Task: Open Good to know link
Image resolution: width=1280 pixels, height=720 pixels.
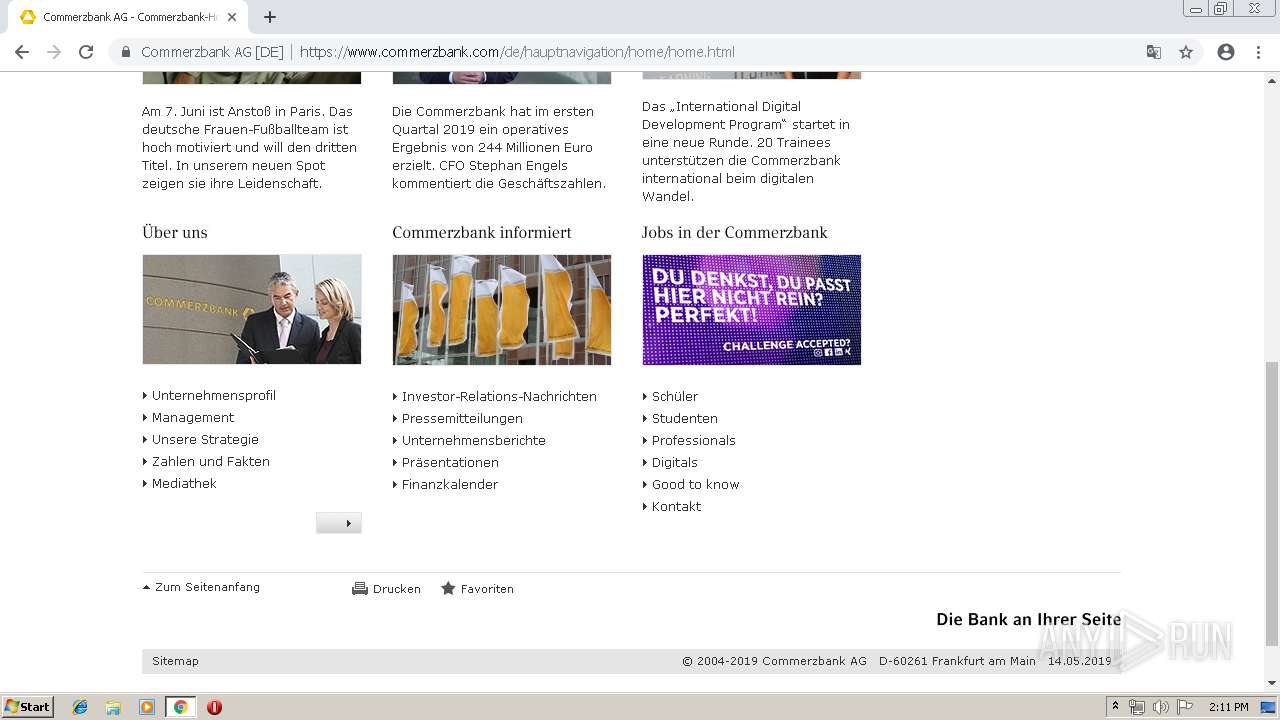Action: click(x=695, y=485)
